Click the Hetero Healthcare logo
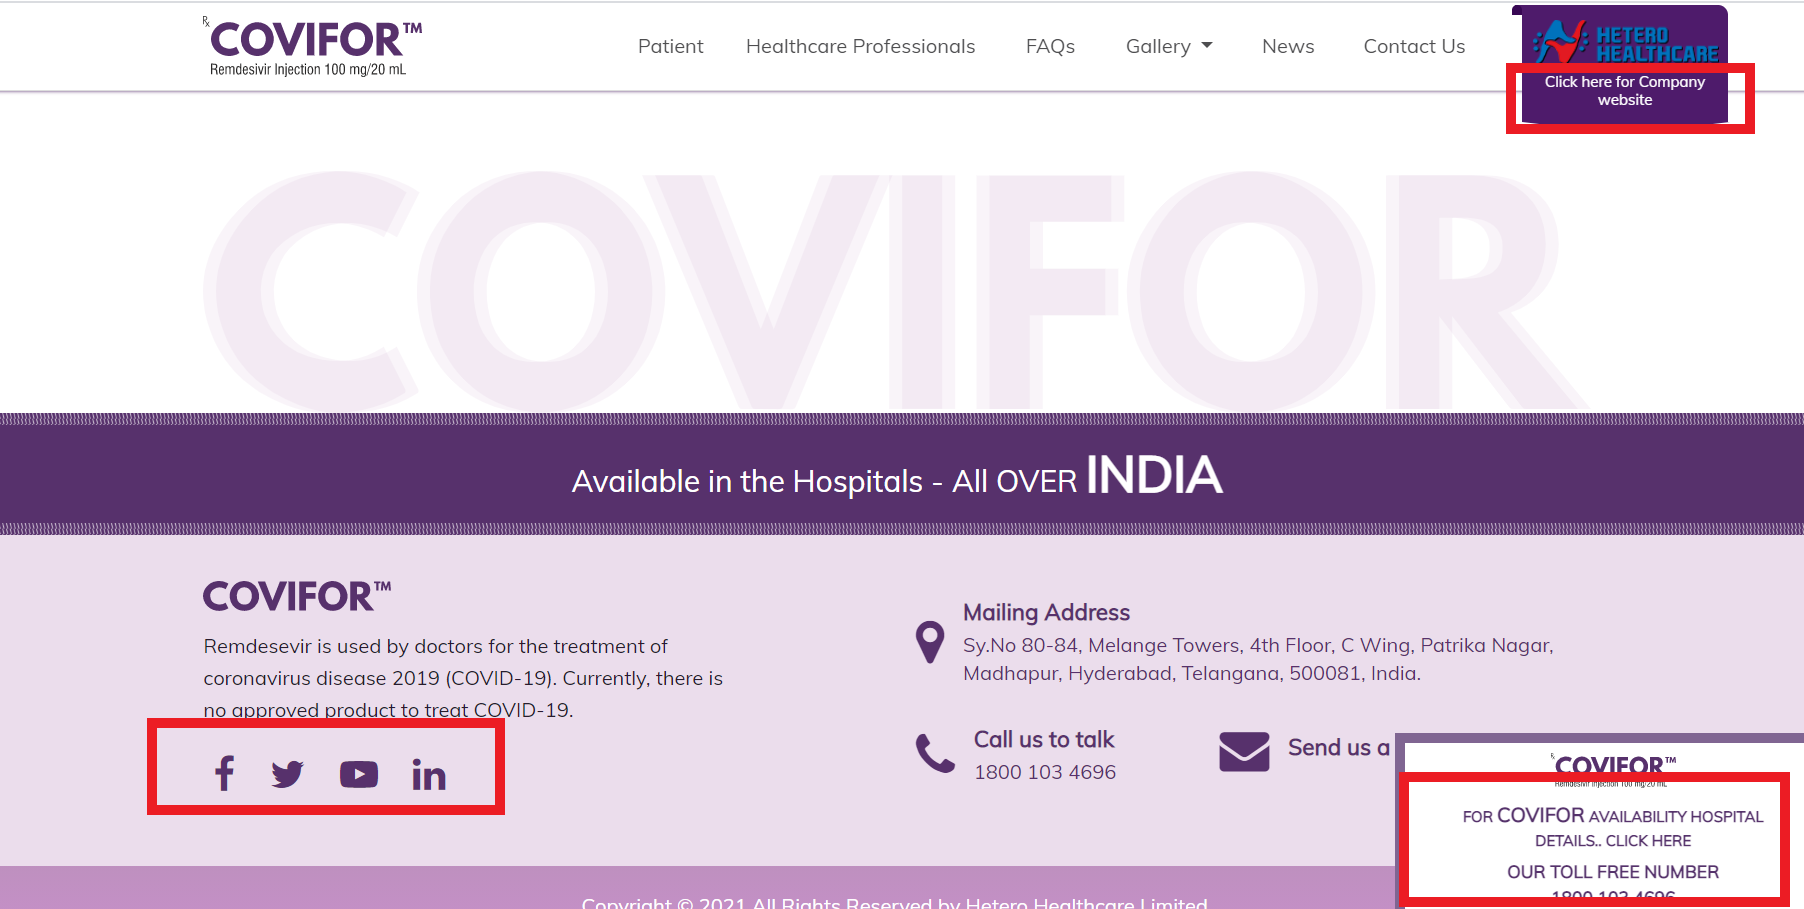This screenshot has width=1804, height=909. point(1625,42)
